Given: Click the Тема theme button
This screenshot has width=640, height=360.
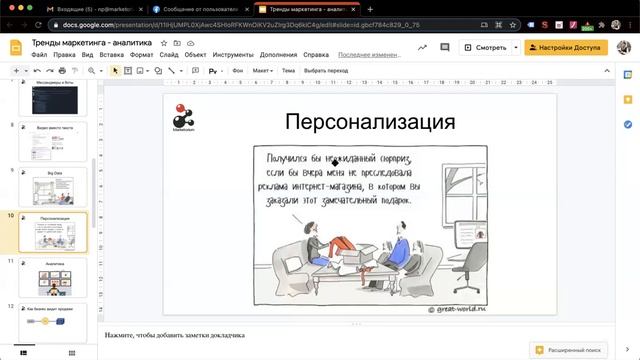Looking at the screenshot, I should [288, 71].
